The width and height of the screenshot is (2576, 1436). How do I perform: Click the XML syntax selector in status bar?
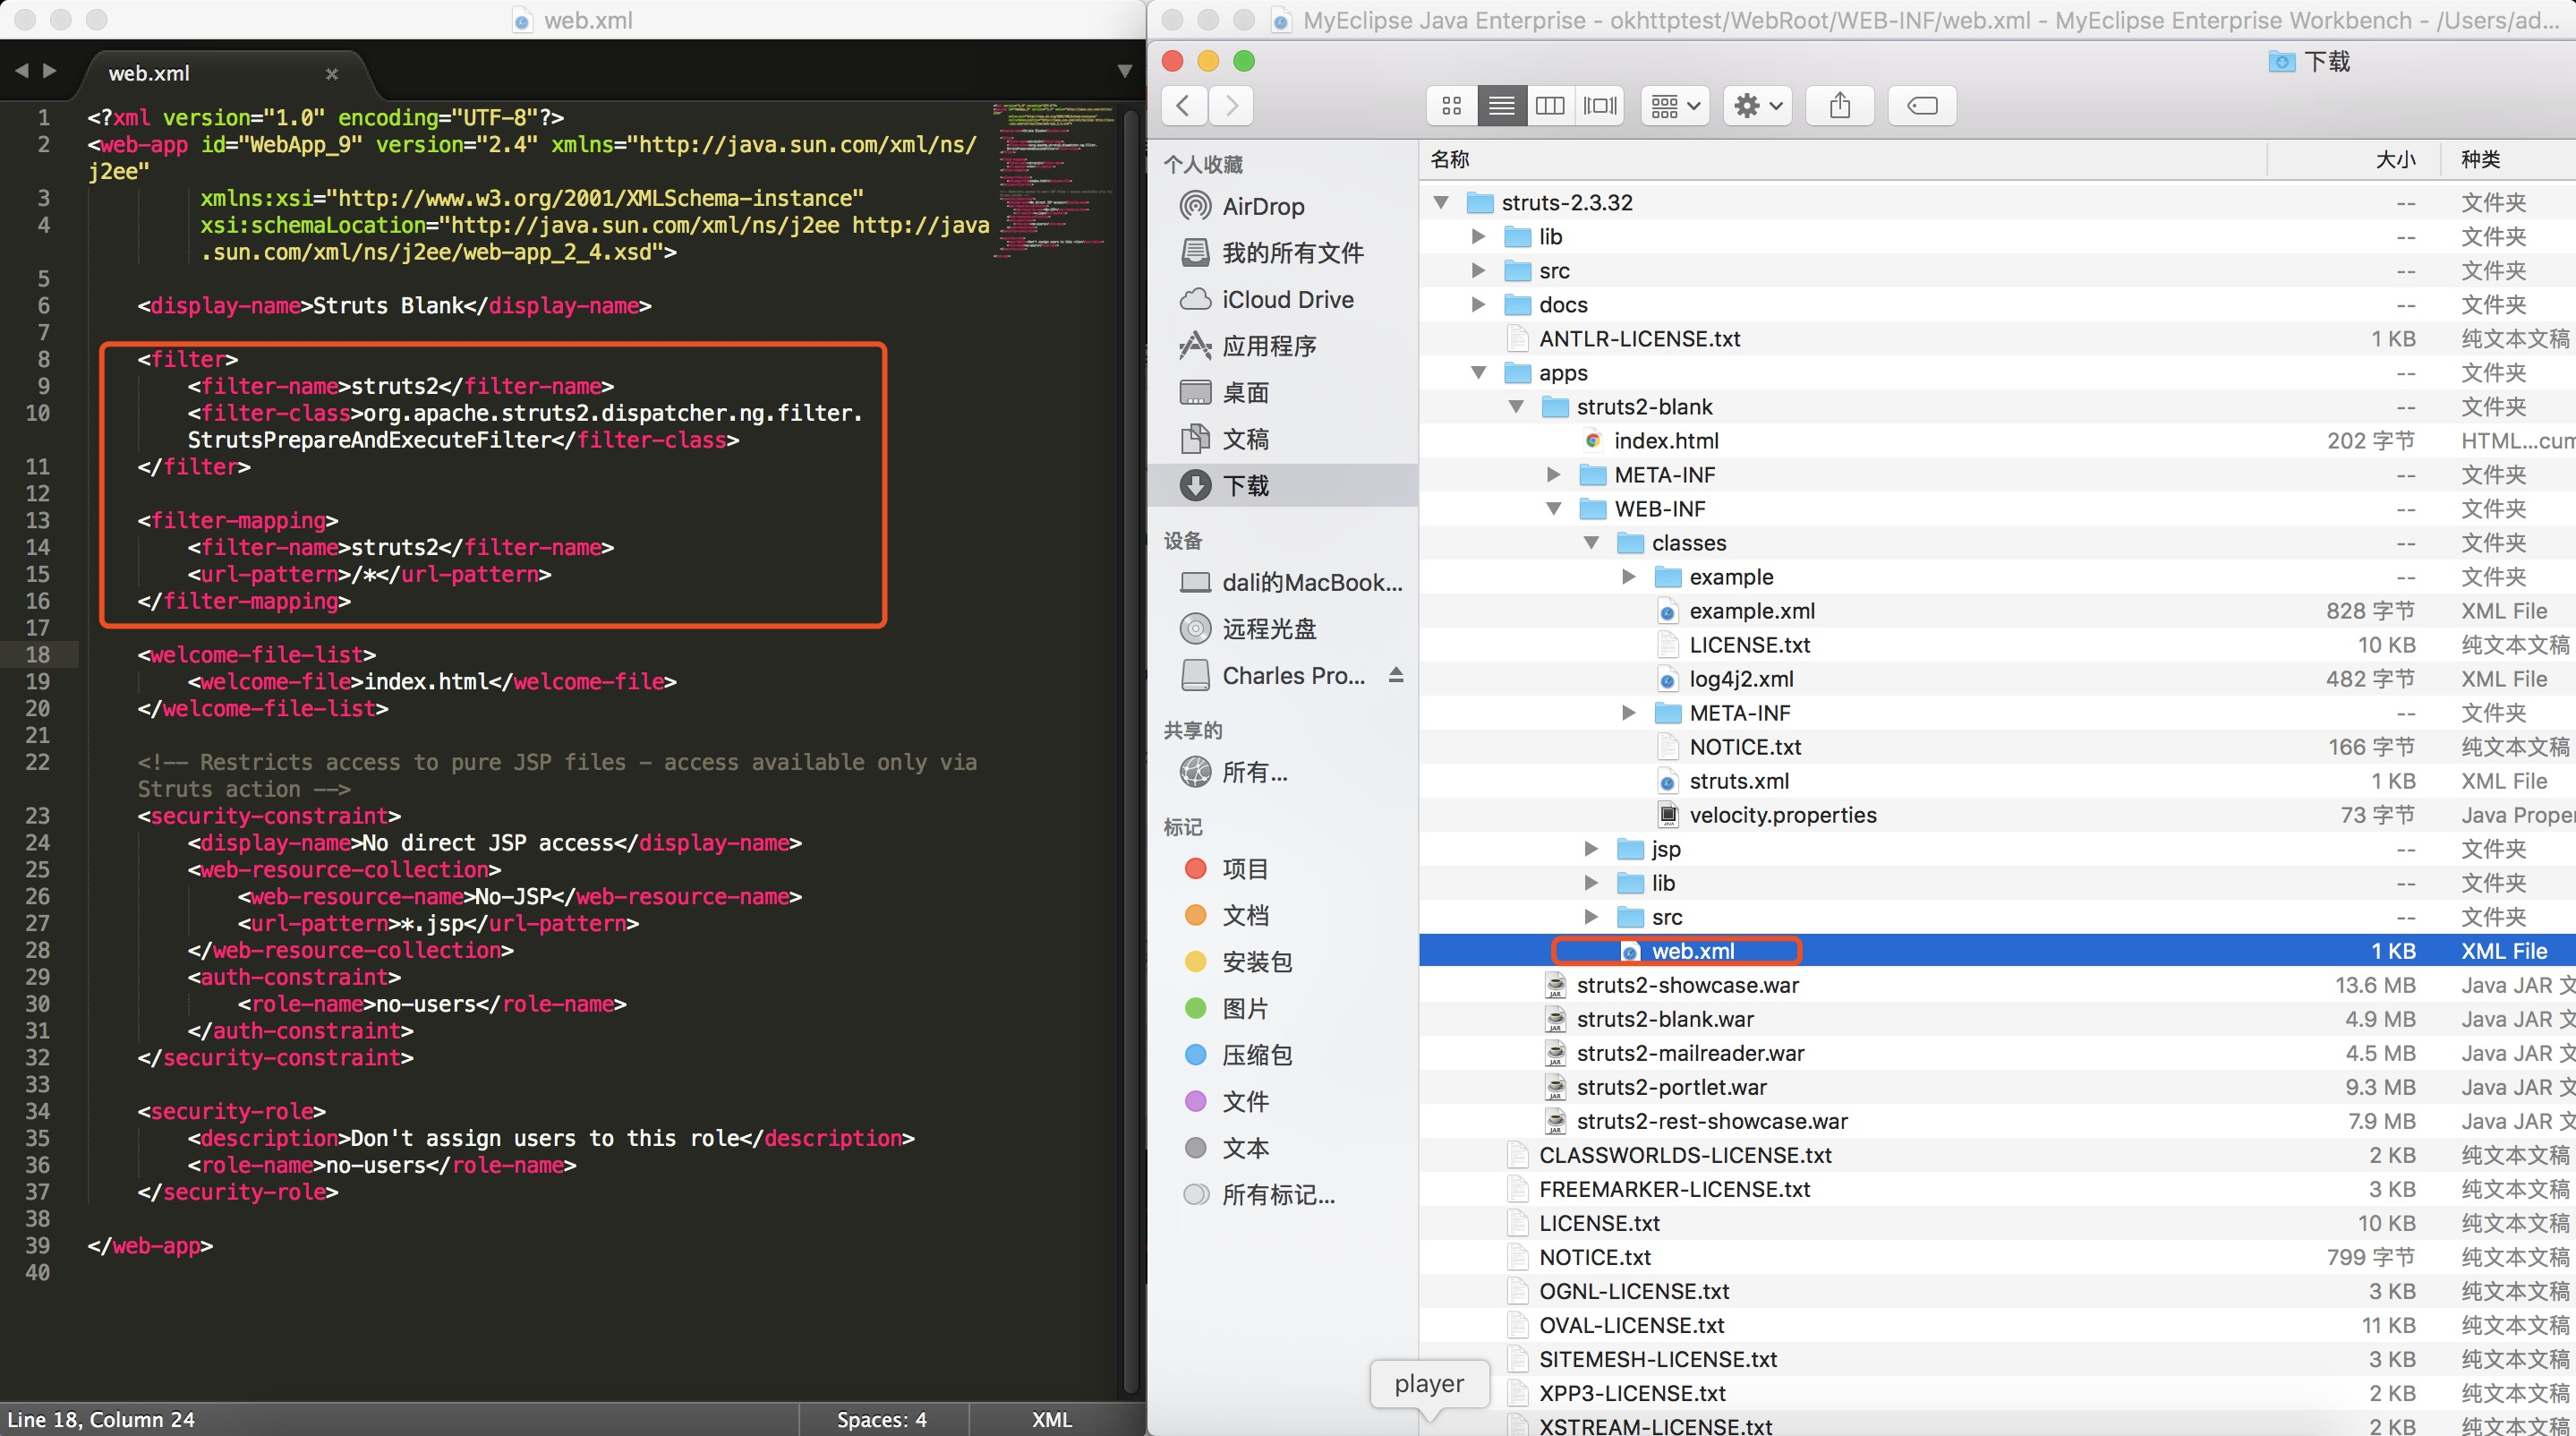(x=1051, y=1419)
